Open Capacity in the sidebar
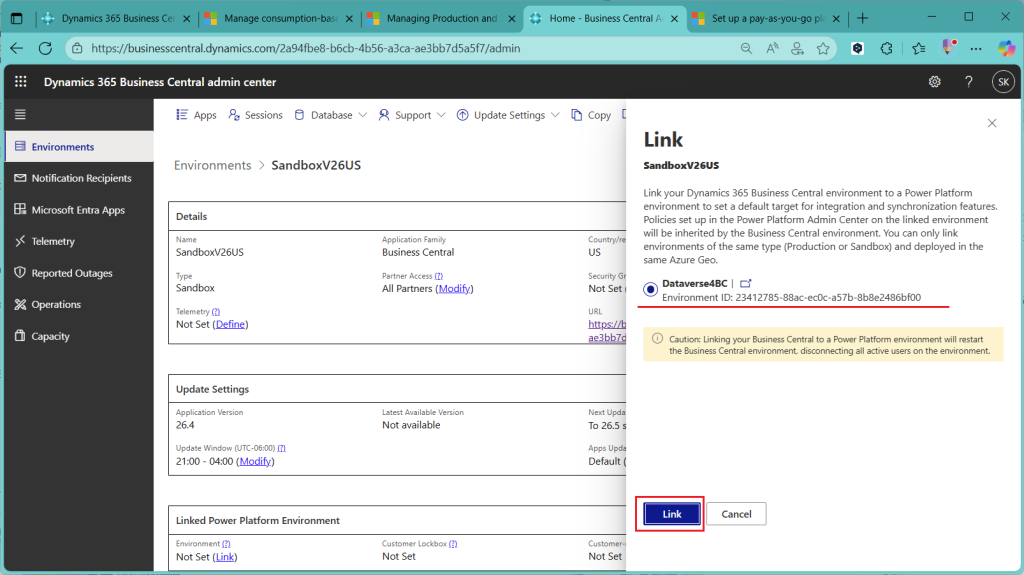1024x575 pixels. [79, 337]
